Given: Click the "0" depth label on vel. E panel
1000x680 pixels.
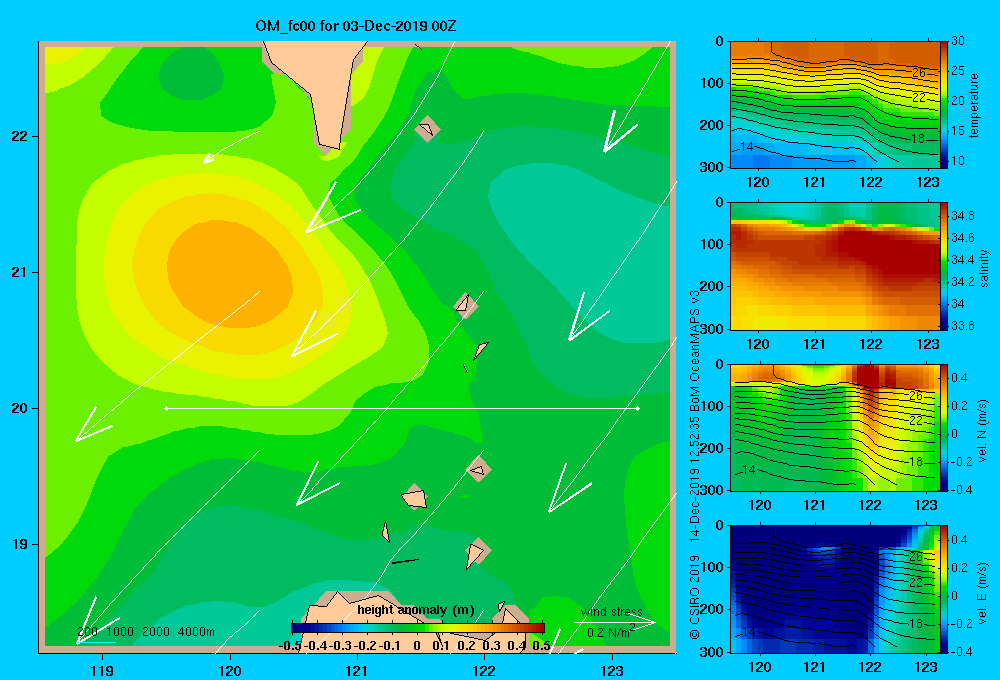Looking at the screenshot, I should (719, 526).
